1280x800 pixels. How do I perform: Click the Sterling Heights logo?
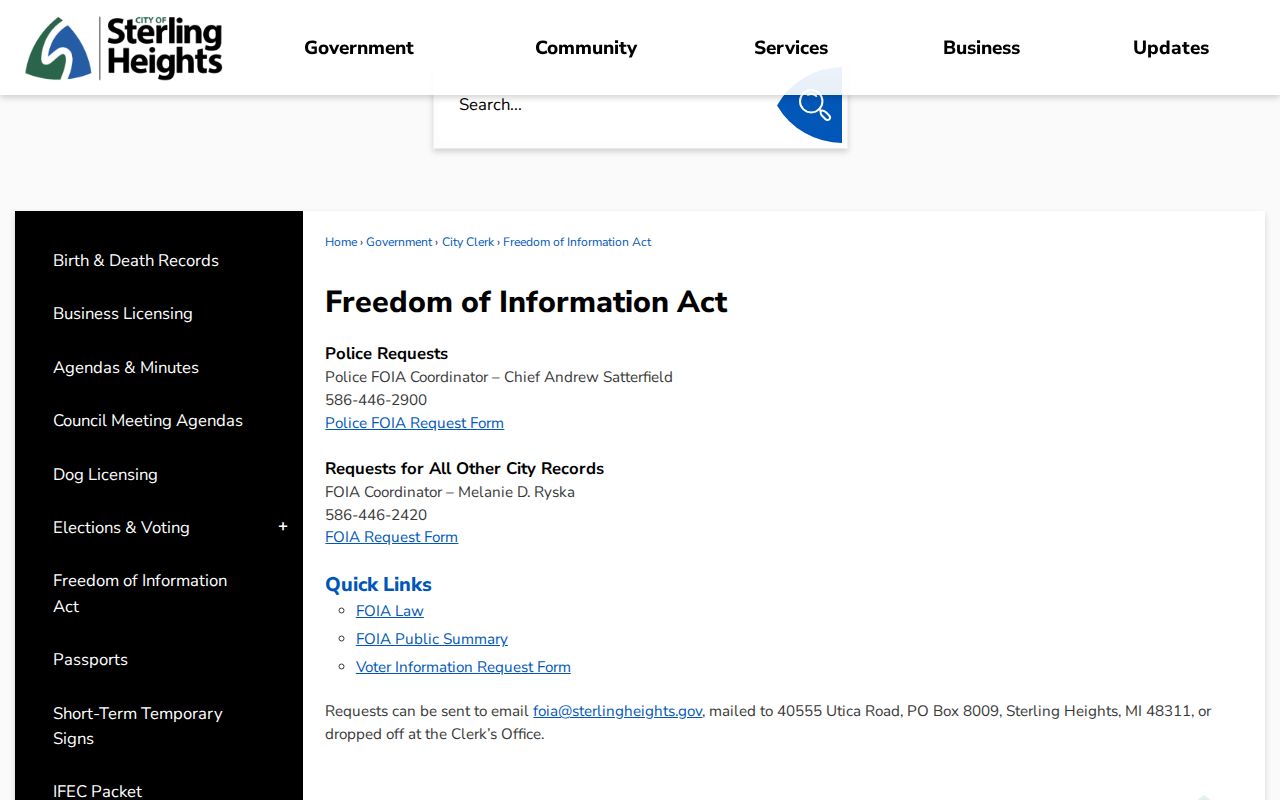coord(124,48)
